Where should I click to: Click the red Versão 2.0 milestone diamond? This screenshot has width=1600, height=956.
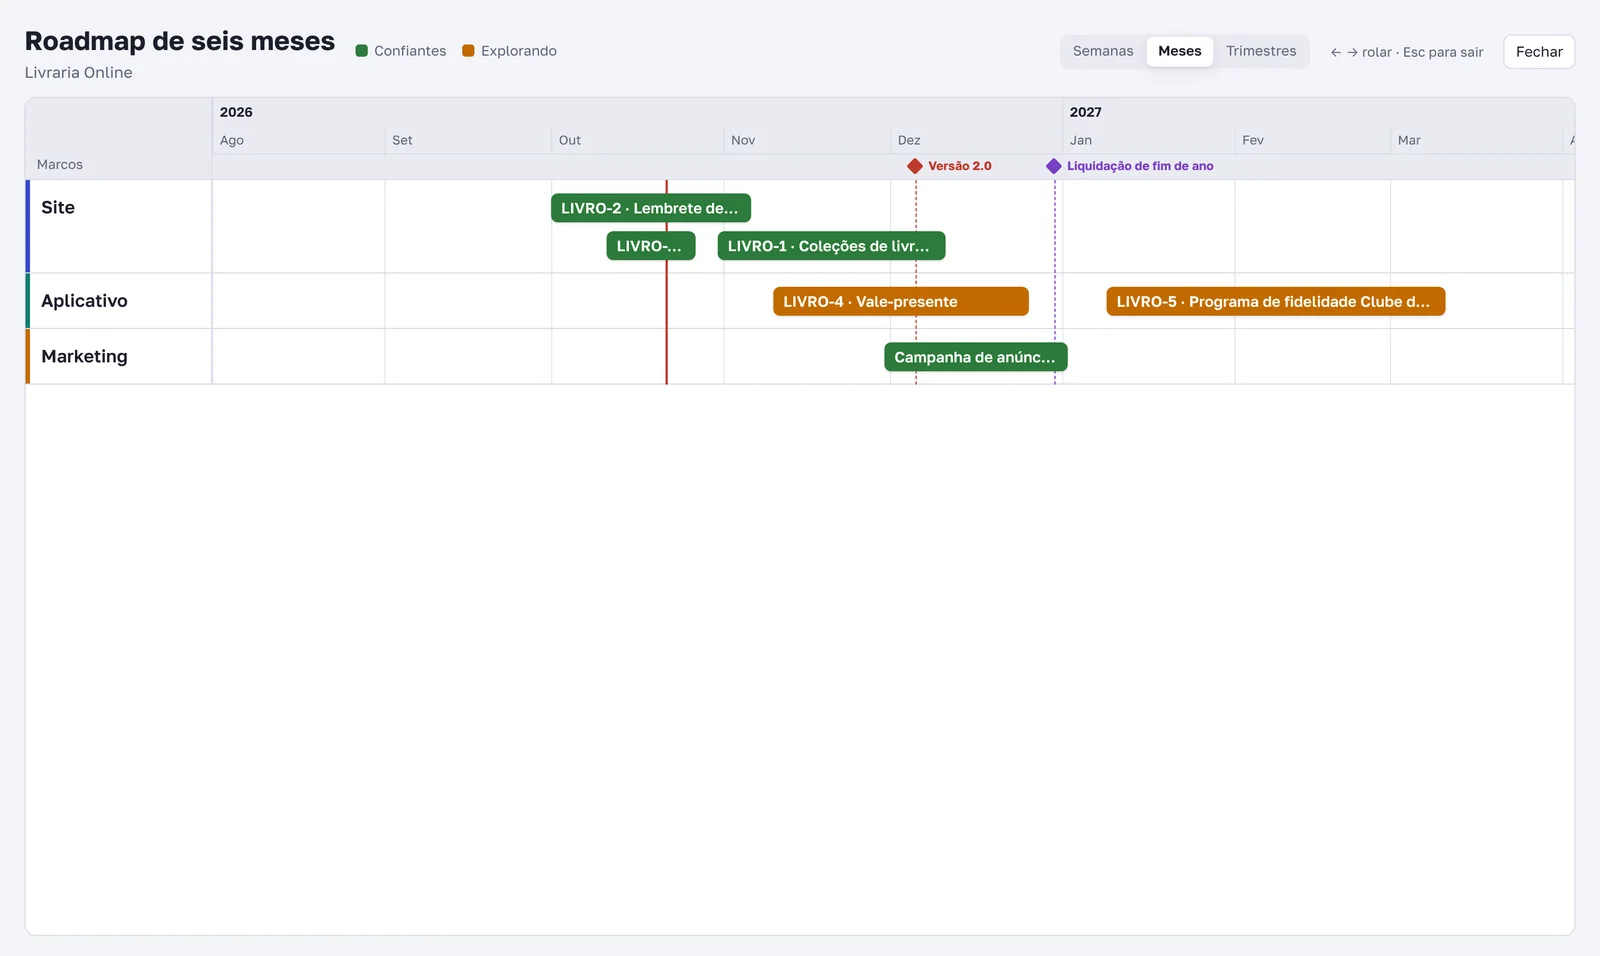[915, 166]
